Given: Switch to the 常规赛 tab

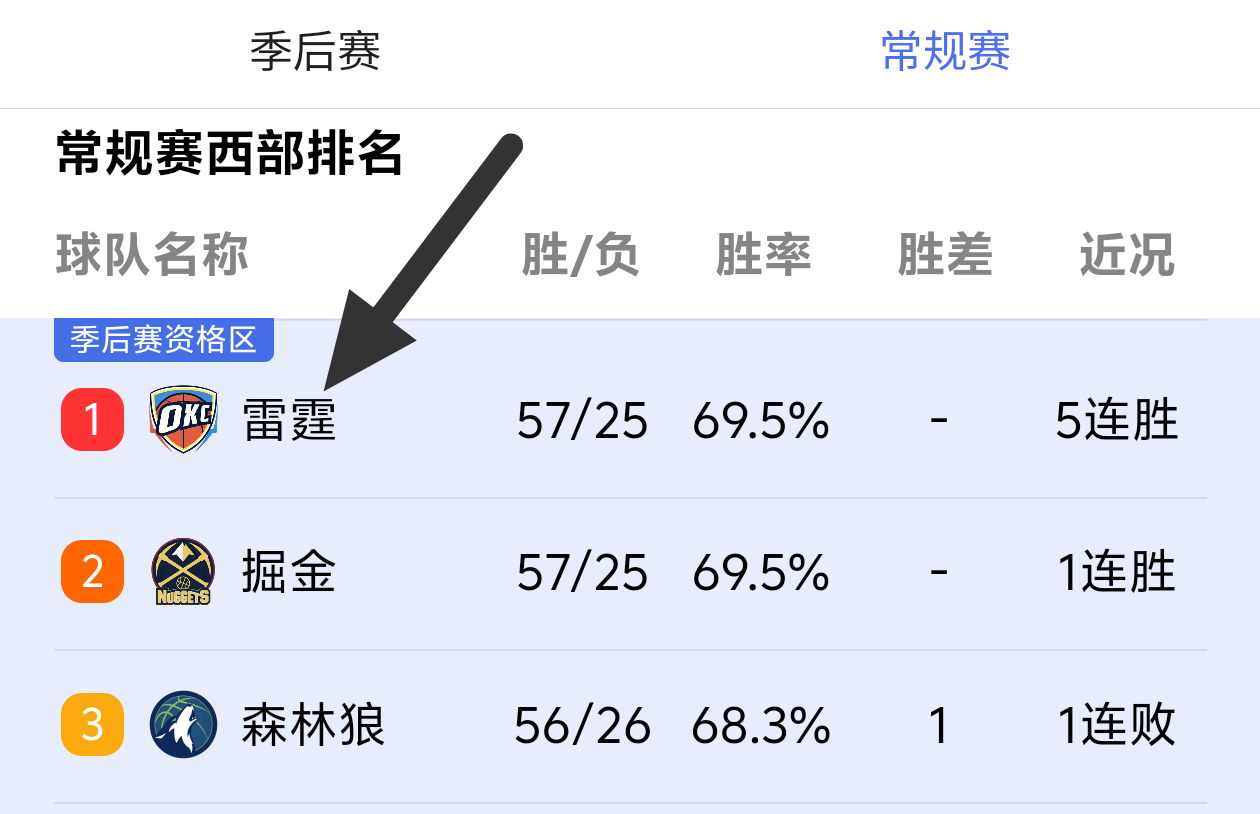Looking at the screenshot, I should coord(945,51).
